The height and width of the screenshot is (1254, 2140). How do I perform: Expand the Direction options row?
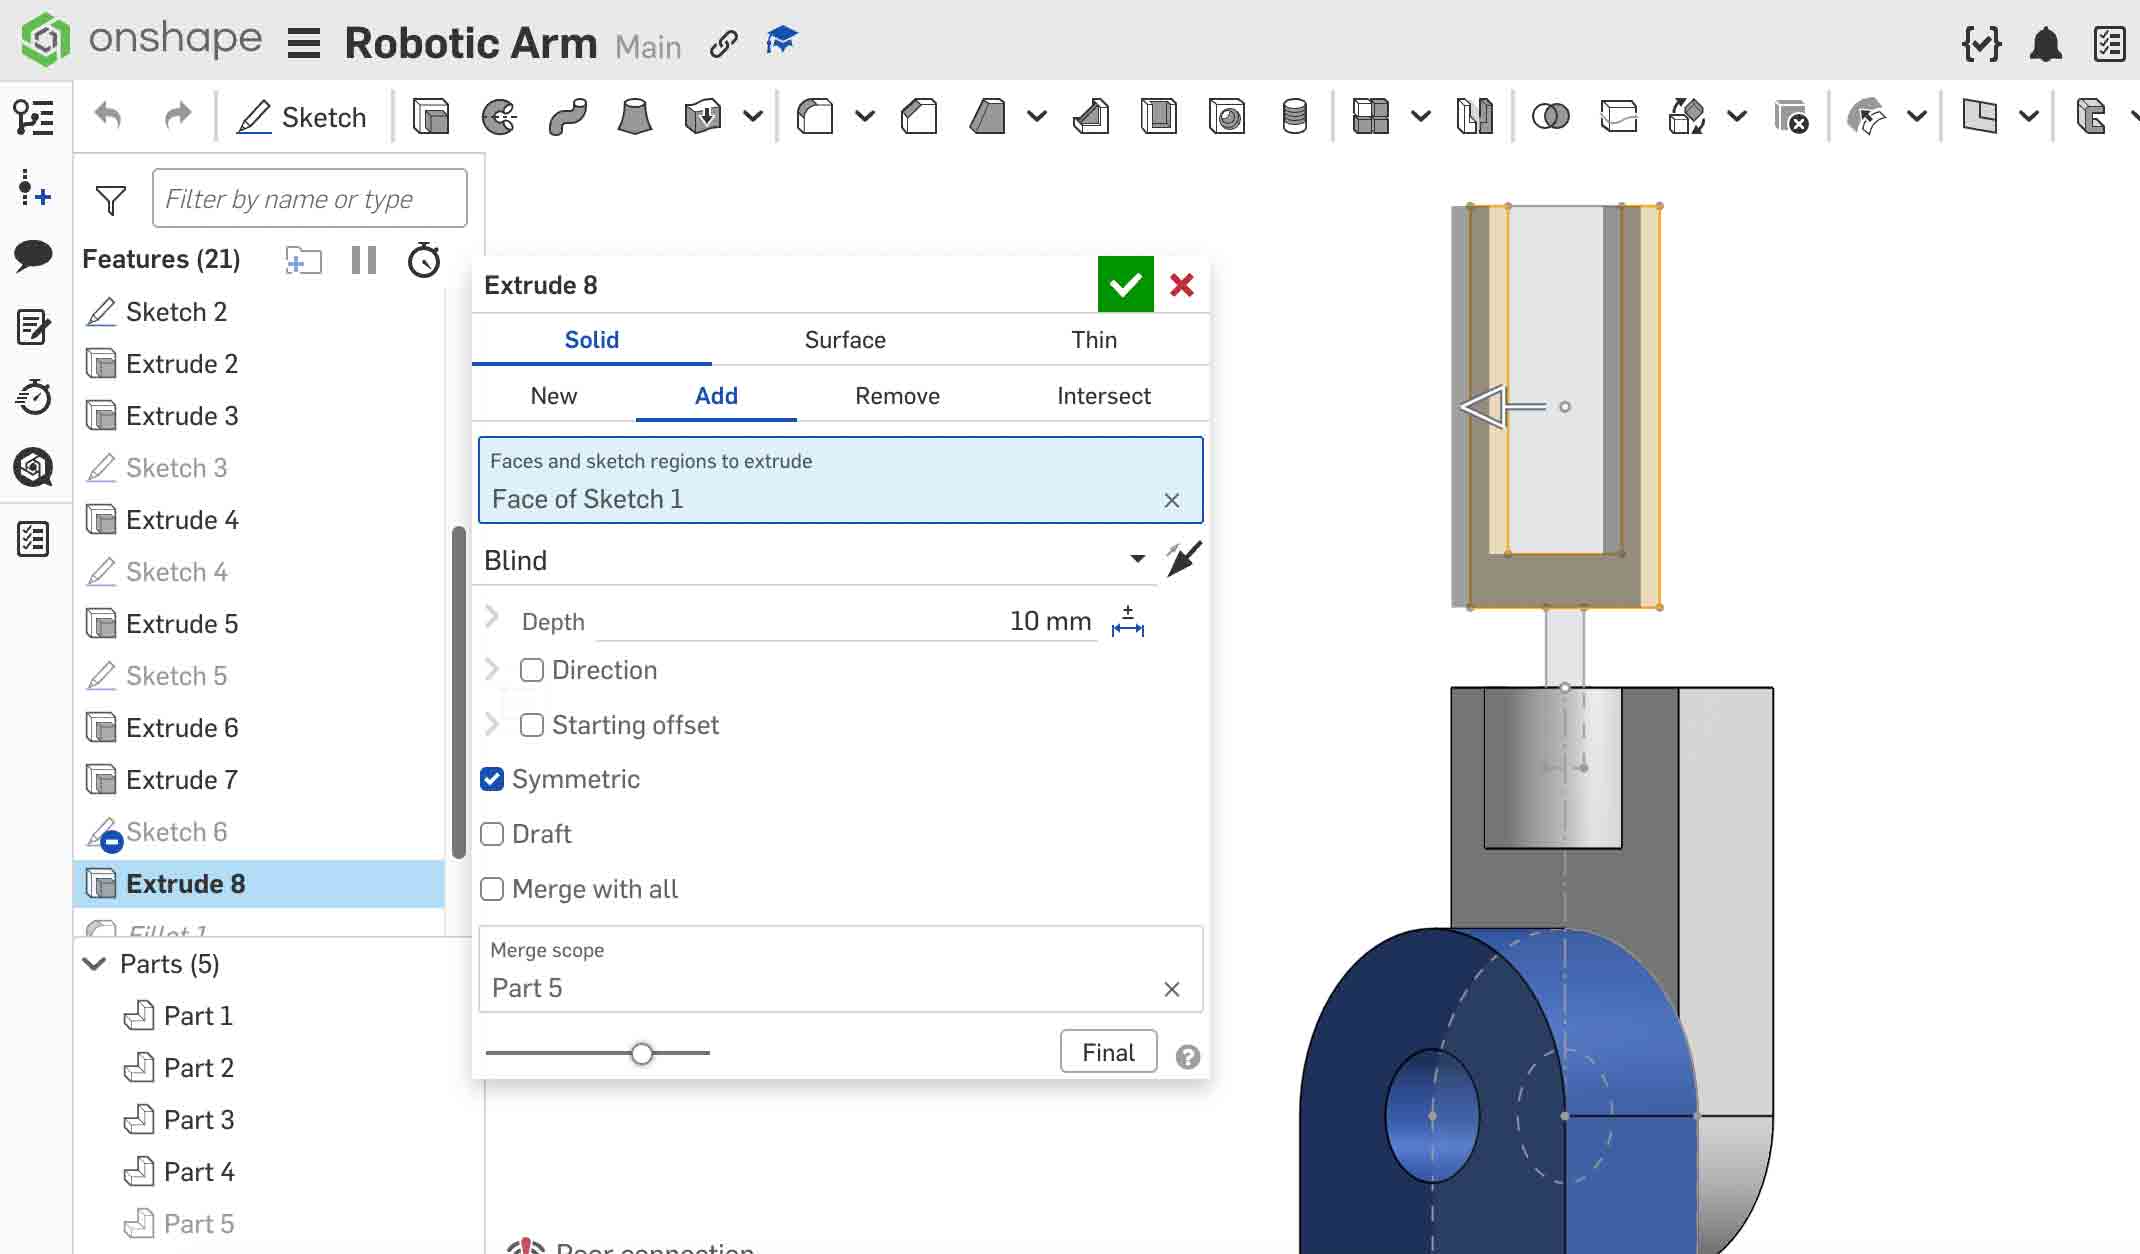(490, 669)
